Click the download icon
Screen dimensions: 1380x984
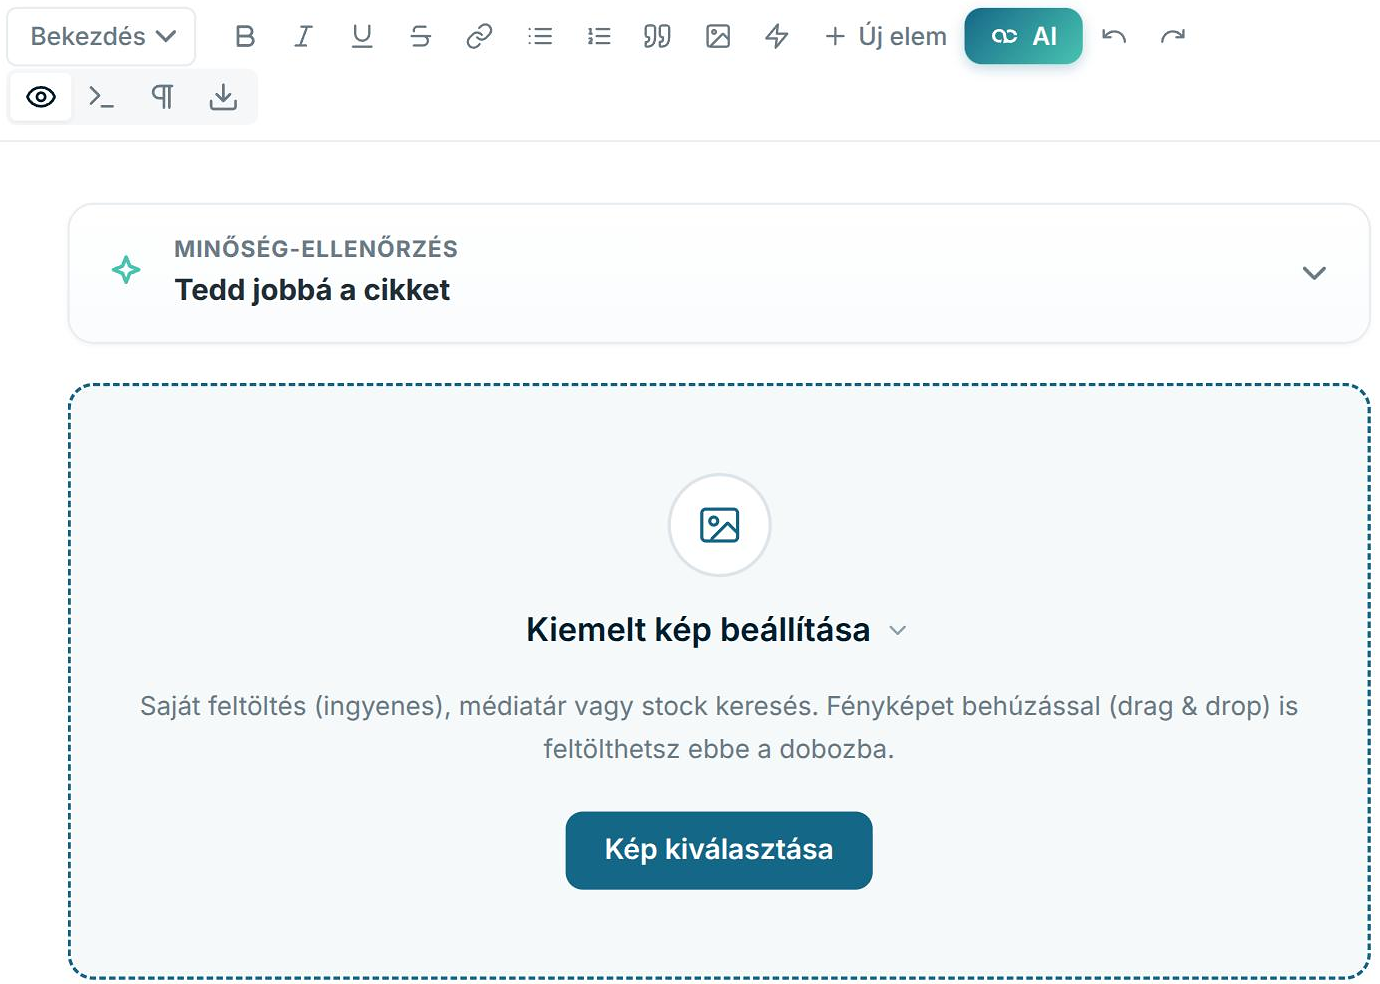point(223,97)
